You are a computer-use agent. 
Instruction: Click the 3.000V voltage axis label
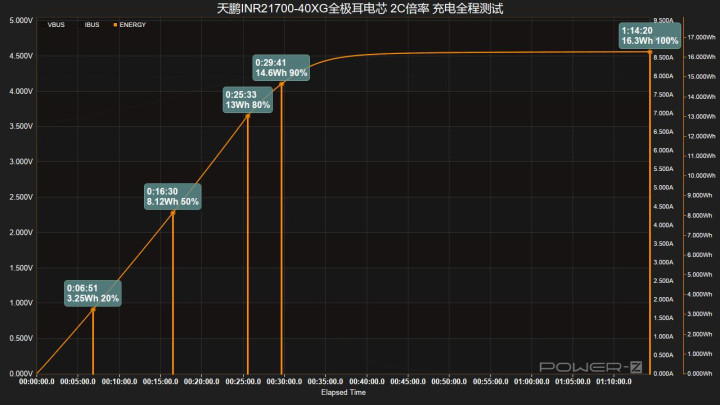pos(21,162)
